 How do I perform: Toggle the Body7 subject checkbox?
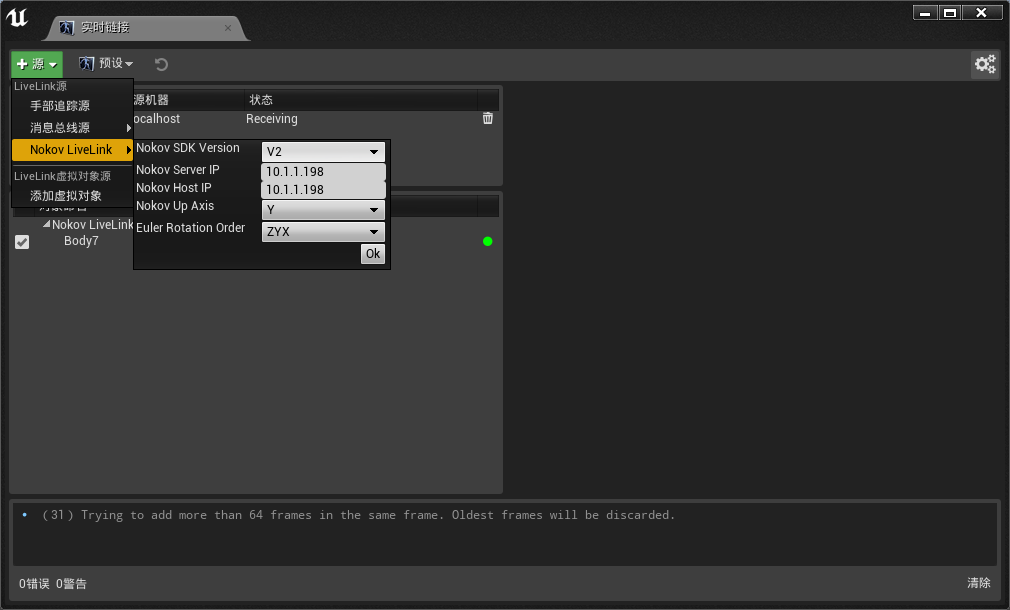[x=22, y=242]
